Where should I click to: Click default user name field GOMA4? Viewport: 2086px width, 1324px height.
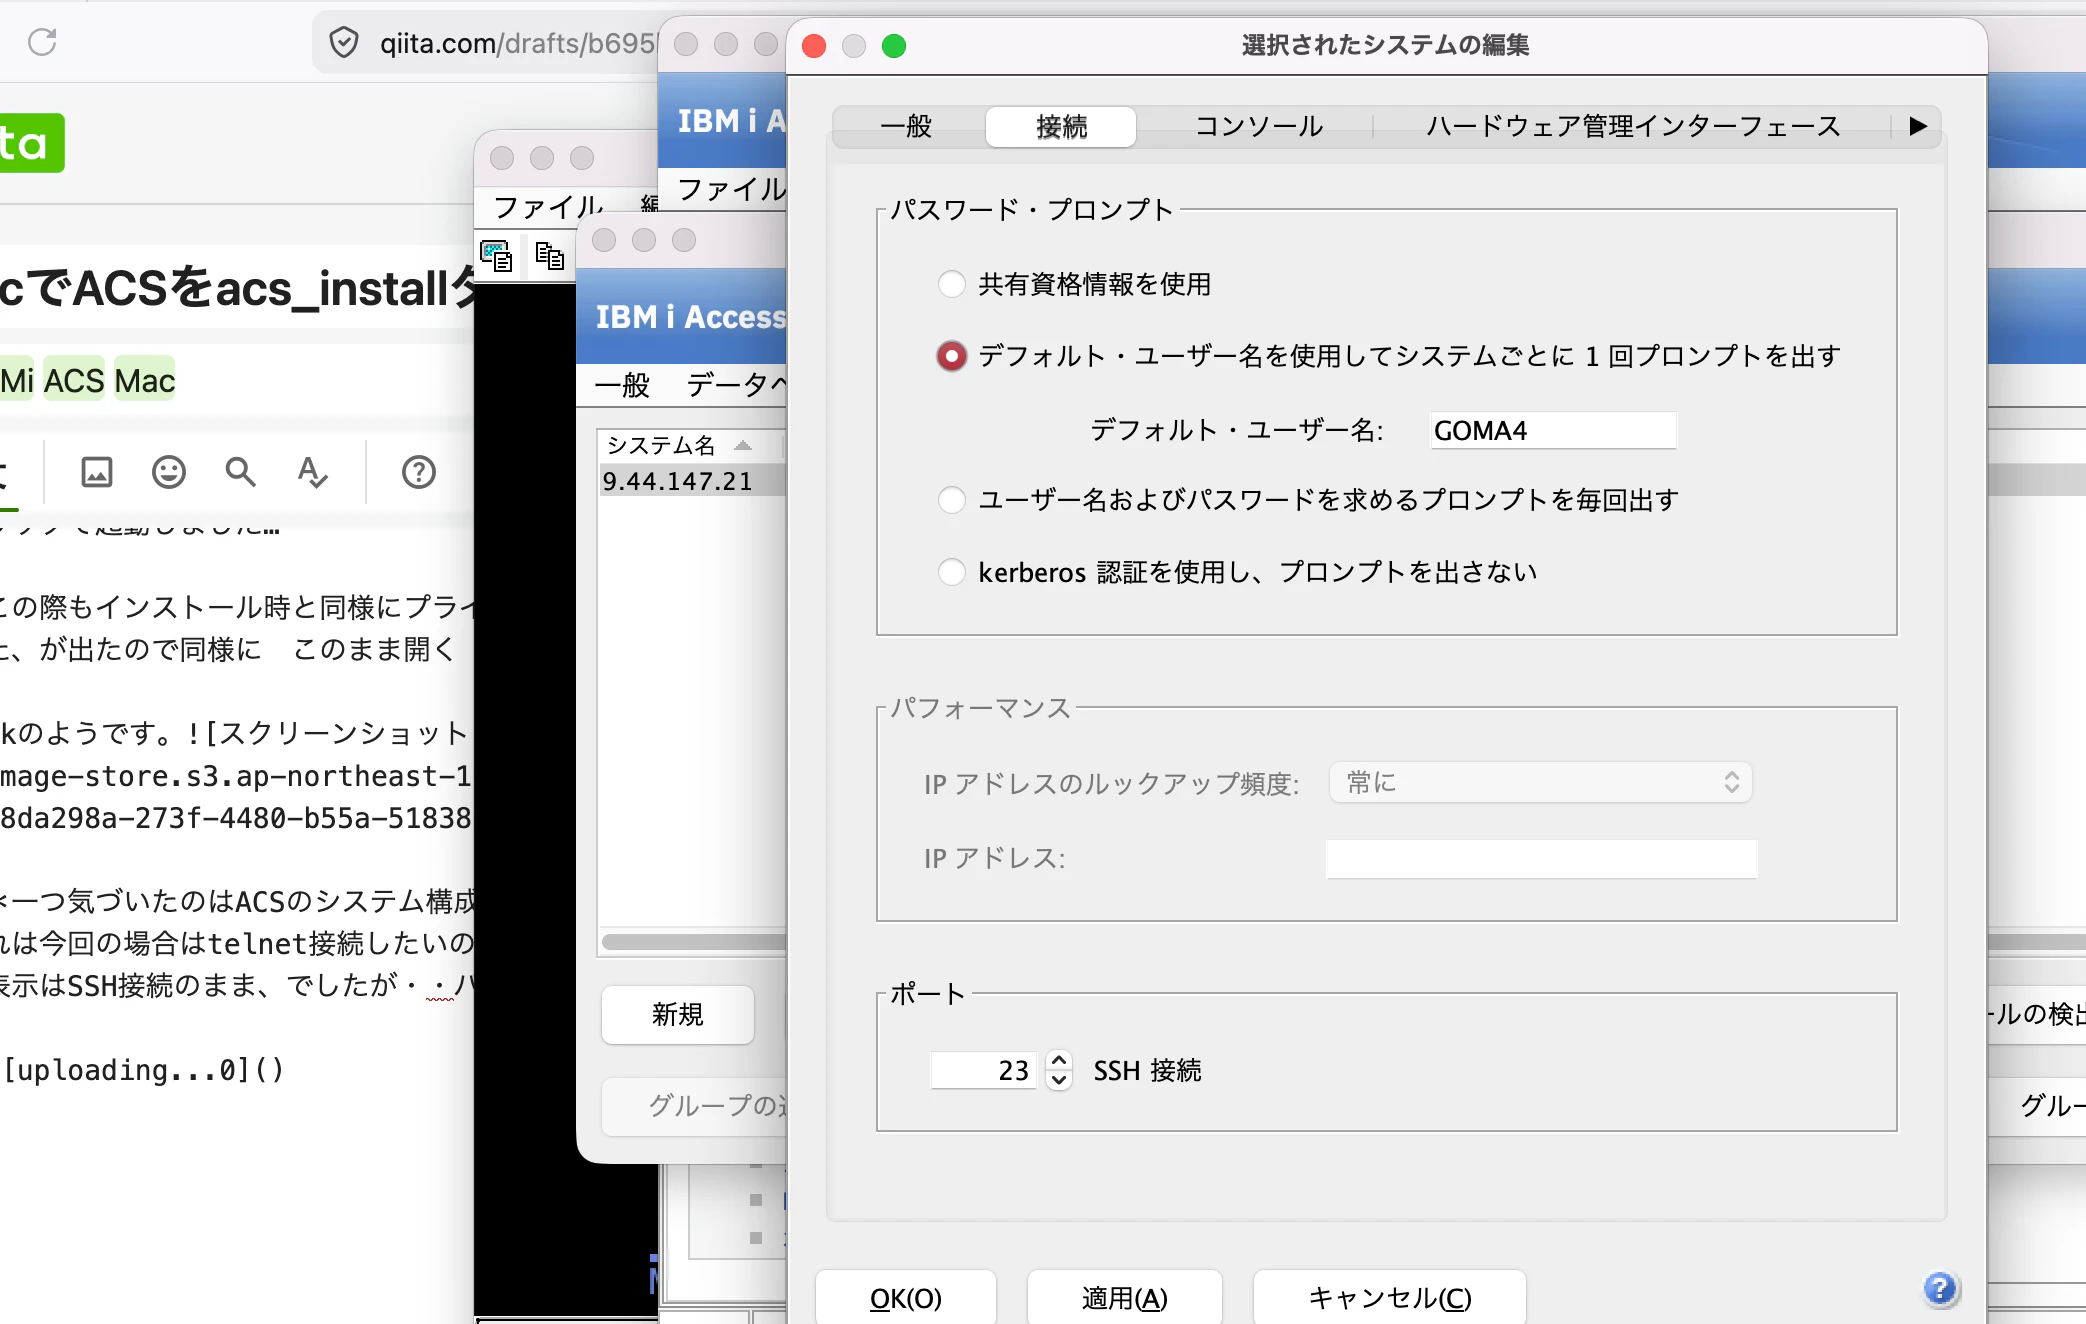click(1553, 431)
